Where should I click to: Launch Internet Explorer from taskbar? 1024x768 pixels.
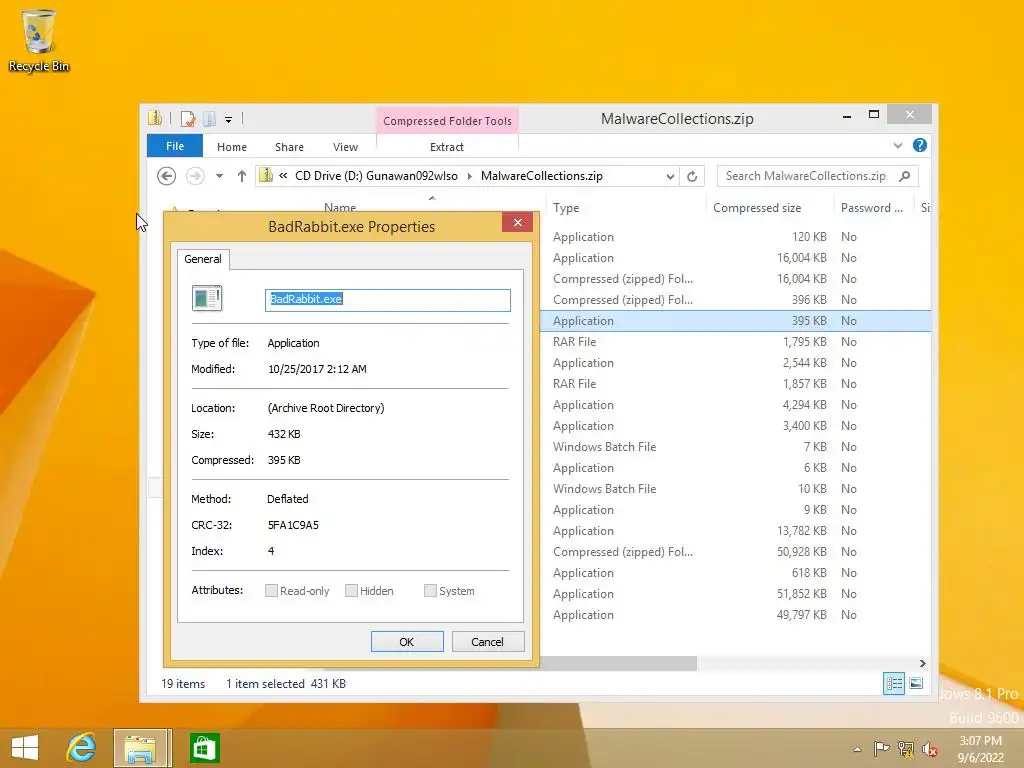[x=82, y=748]
